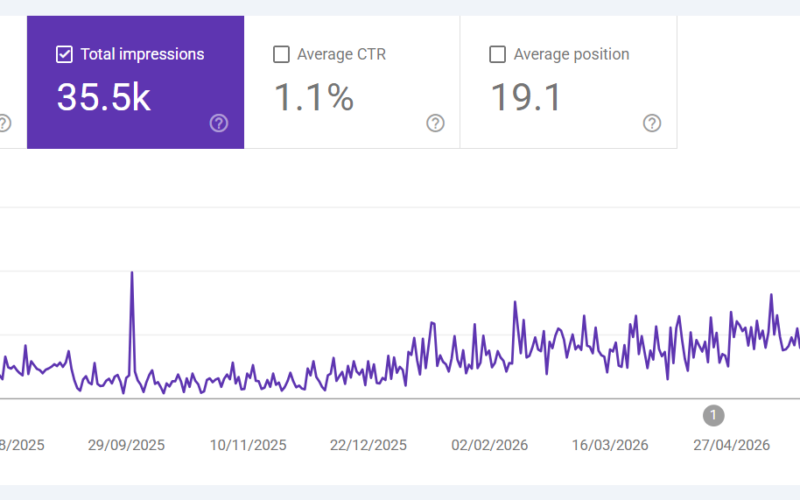
Task: Click the 10/11/2025 axis date label
Action: coord(248,445)
